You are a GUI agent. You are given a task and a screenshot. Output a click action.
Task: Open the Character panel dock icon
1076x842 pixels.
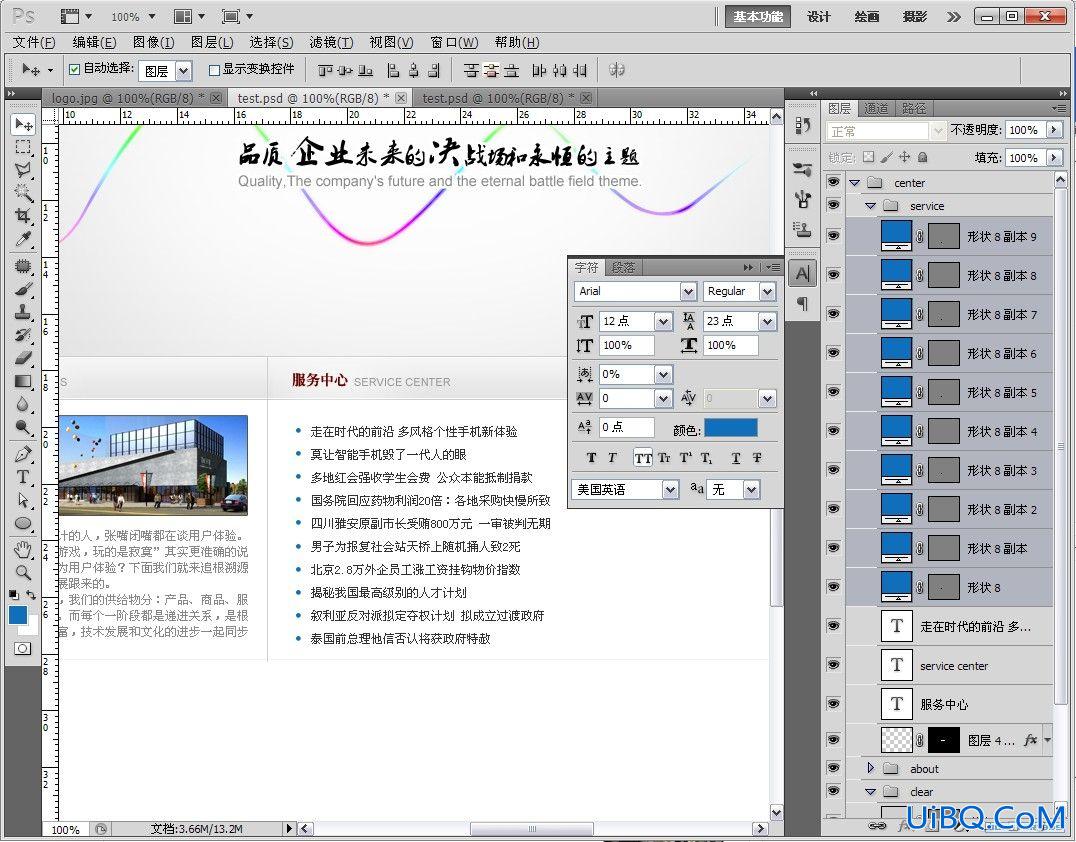coord(802,274)
